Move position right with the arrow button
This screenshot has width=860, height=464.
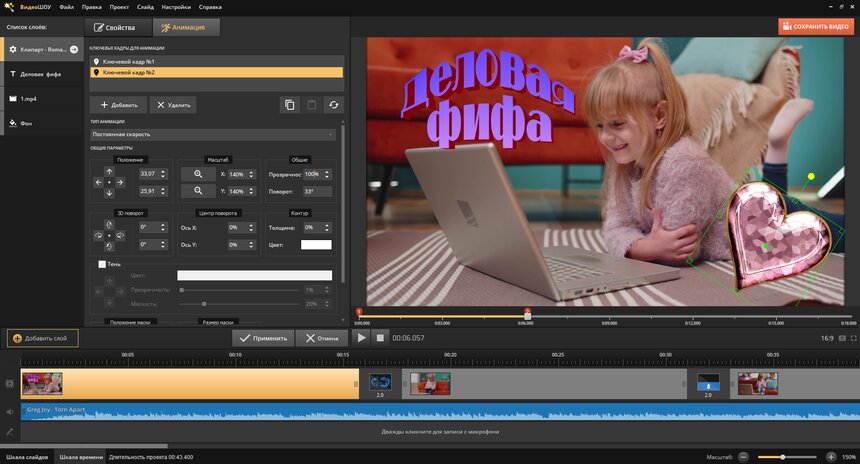[120, 182]
